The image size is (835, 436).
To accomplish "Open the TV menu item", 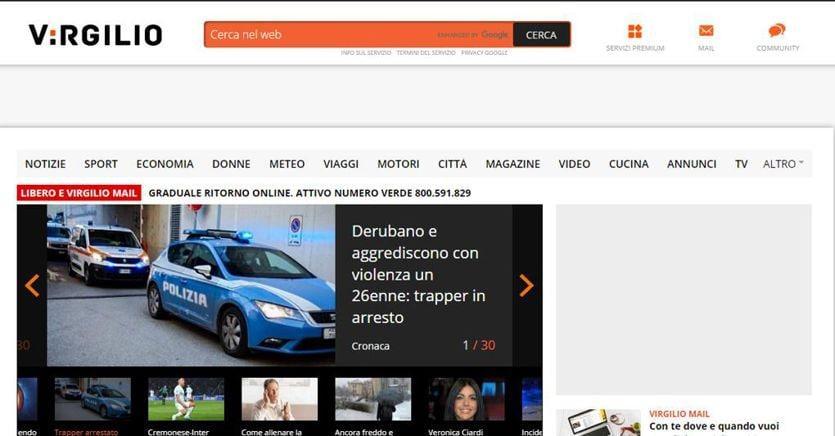I will 741,164.
